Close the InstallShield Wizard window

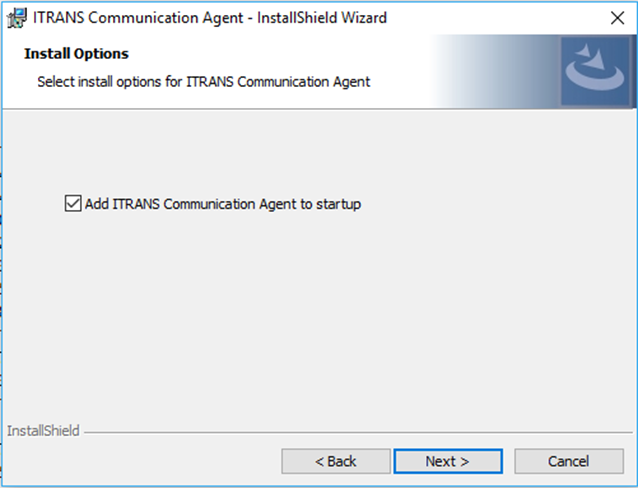click(x=615, y=17)
